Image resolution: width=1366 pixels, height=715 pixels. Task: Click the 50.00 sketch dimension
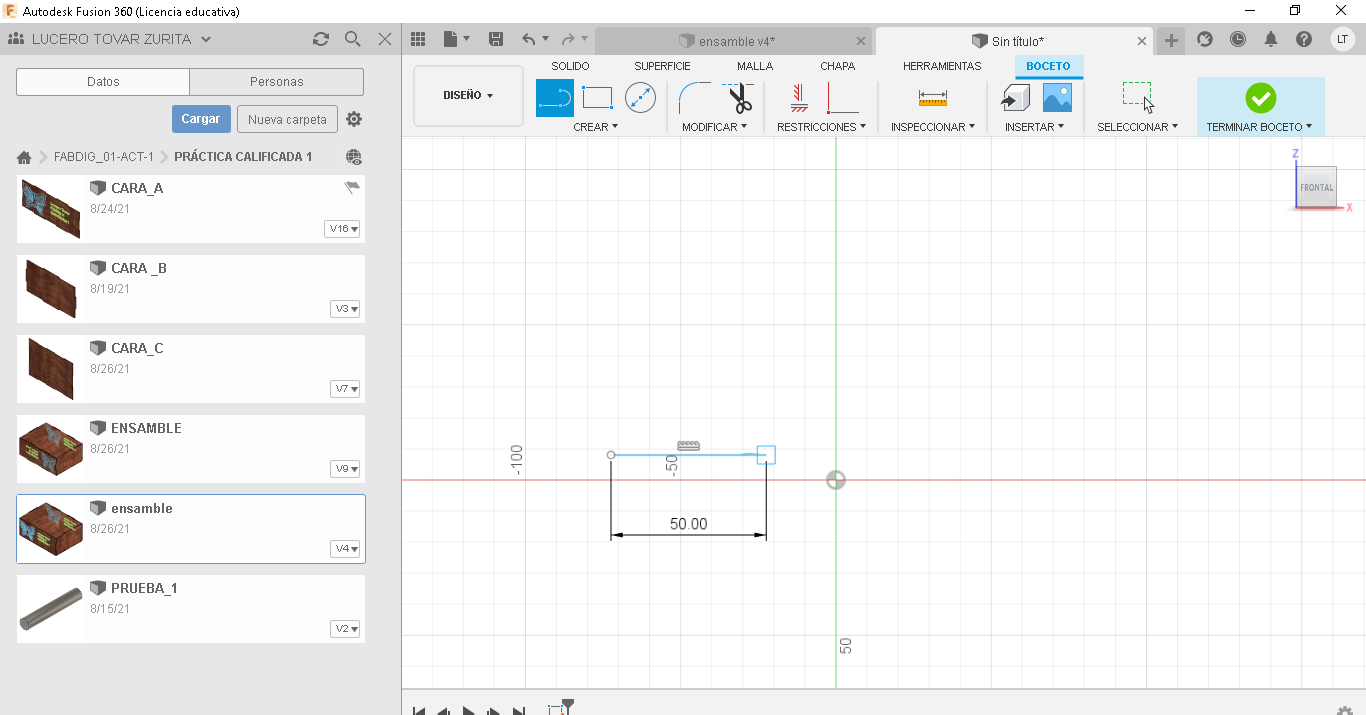point(688,524)
